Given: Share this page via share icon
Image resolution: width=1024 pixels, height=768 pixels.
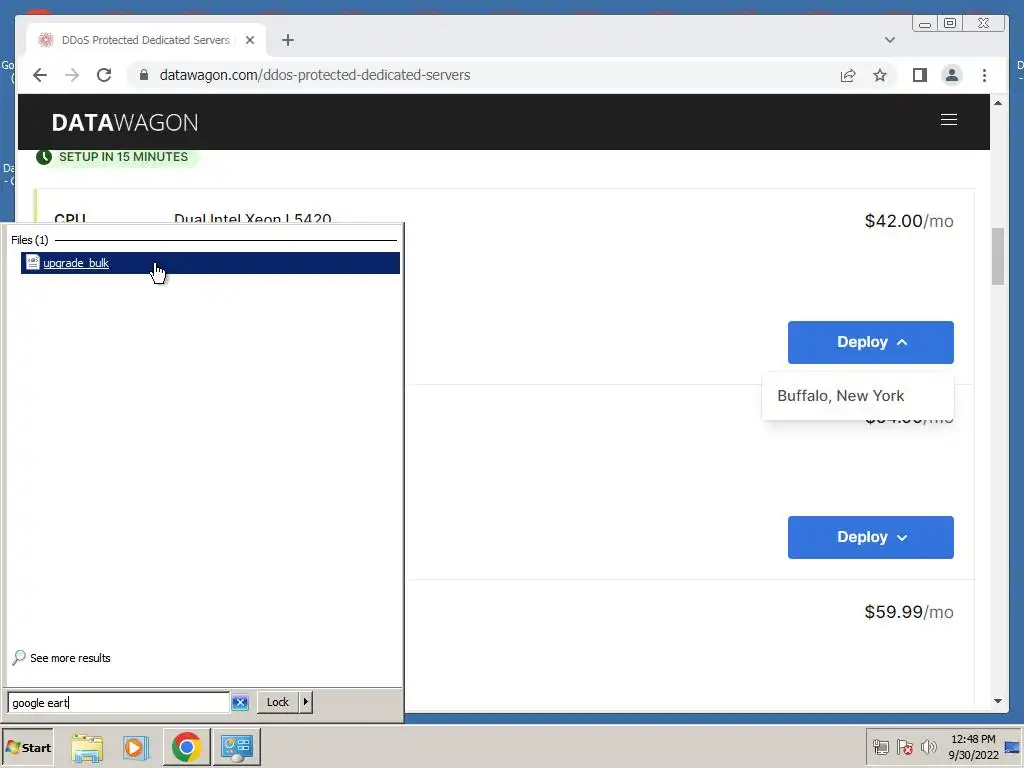Looking at the screenshot, I should tap(848, 75).
